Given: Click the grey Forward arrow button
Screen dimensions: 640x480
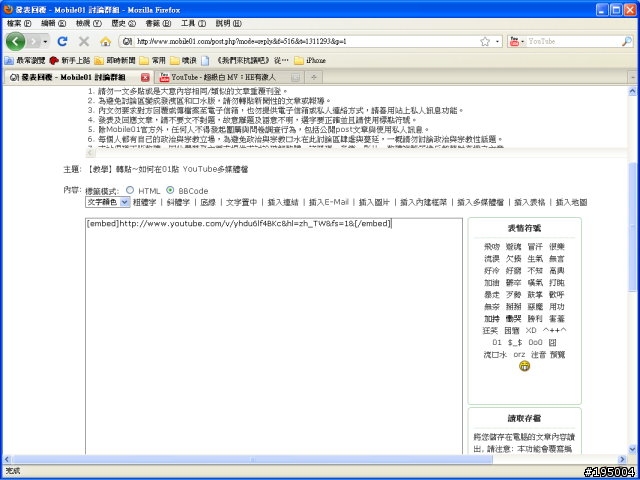Looking at the screenshot, I should (x=34, y=41).
